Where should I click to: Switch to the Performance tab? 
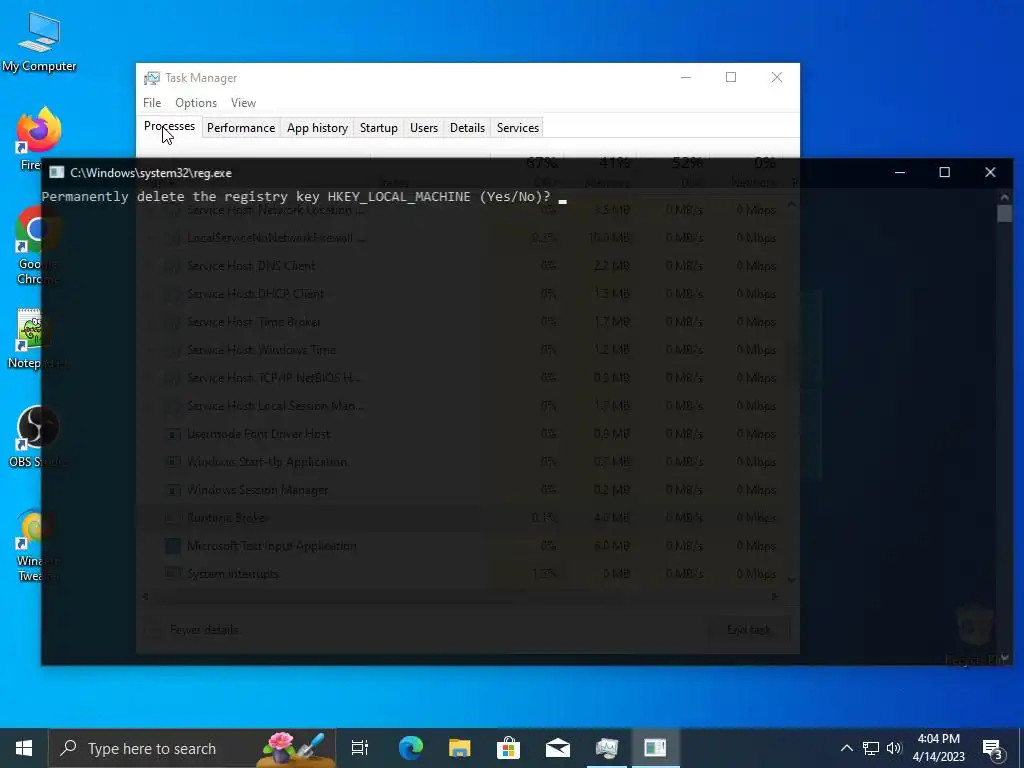point(241,127)
